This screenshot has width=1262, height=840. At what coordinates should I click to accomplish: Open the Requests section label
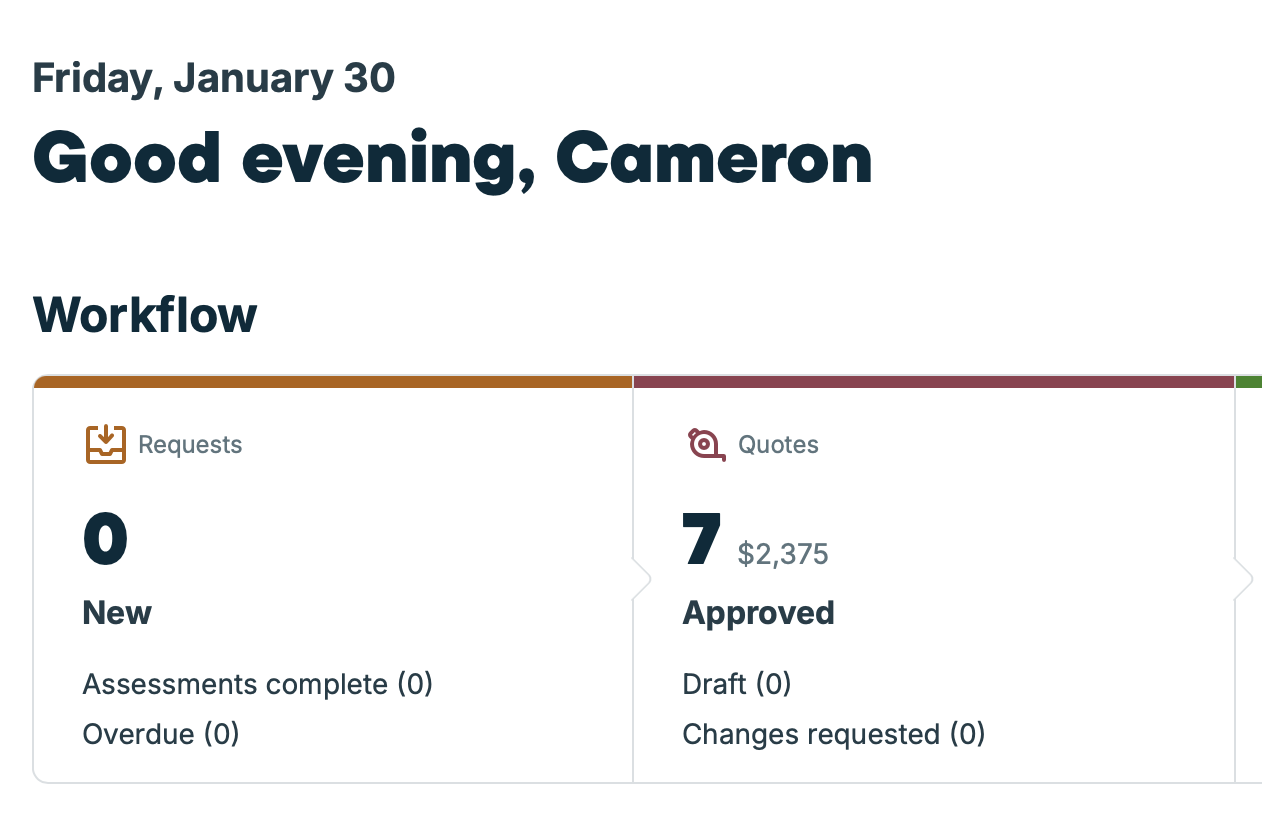coord(190,445)
